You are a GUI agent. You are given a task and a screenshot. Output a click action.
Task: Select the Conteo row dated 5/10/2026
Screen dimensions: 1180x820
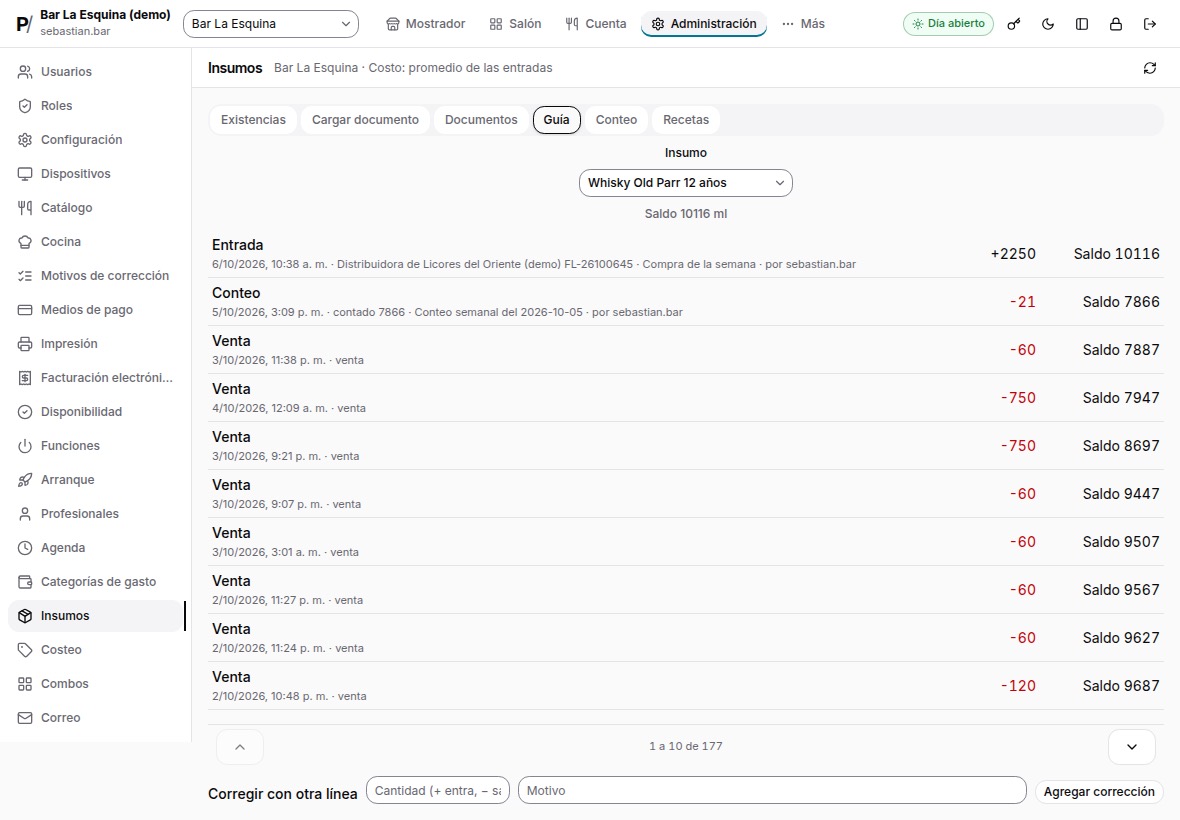coord(686,302)
